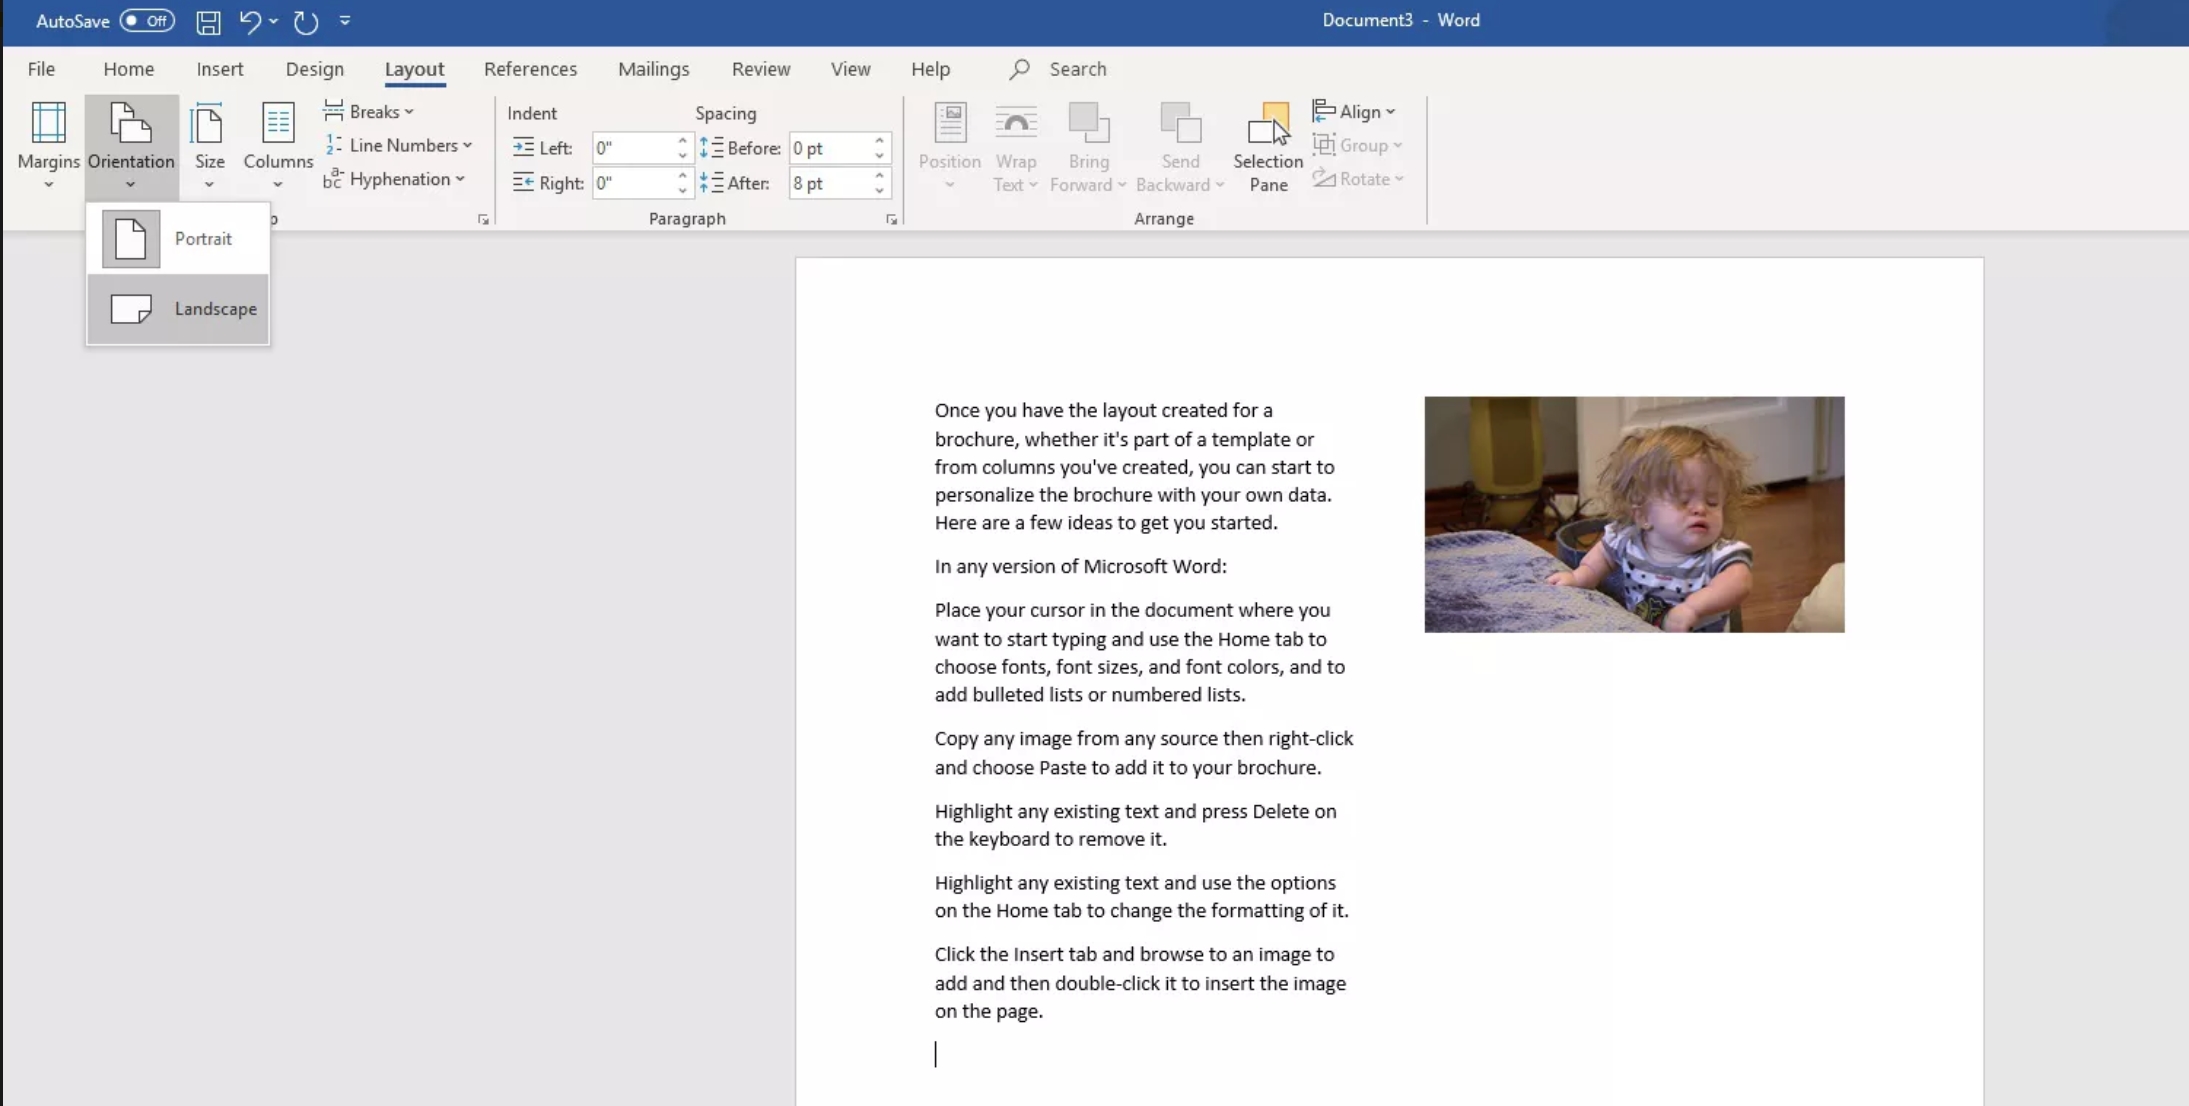Screen dimensions: 2189x1106
Task: Click the Redo repeat icon
Action: [x=306, y=21]
